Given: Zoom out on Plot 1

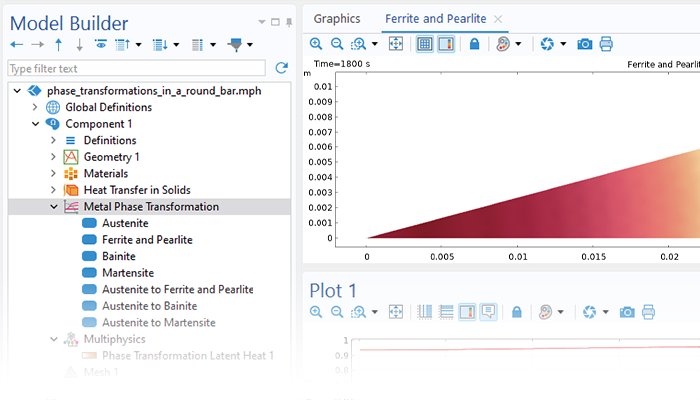Looking at the screenshot, I should (337, 312).
